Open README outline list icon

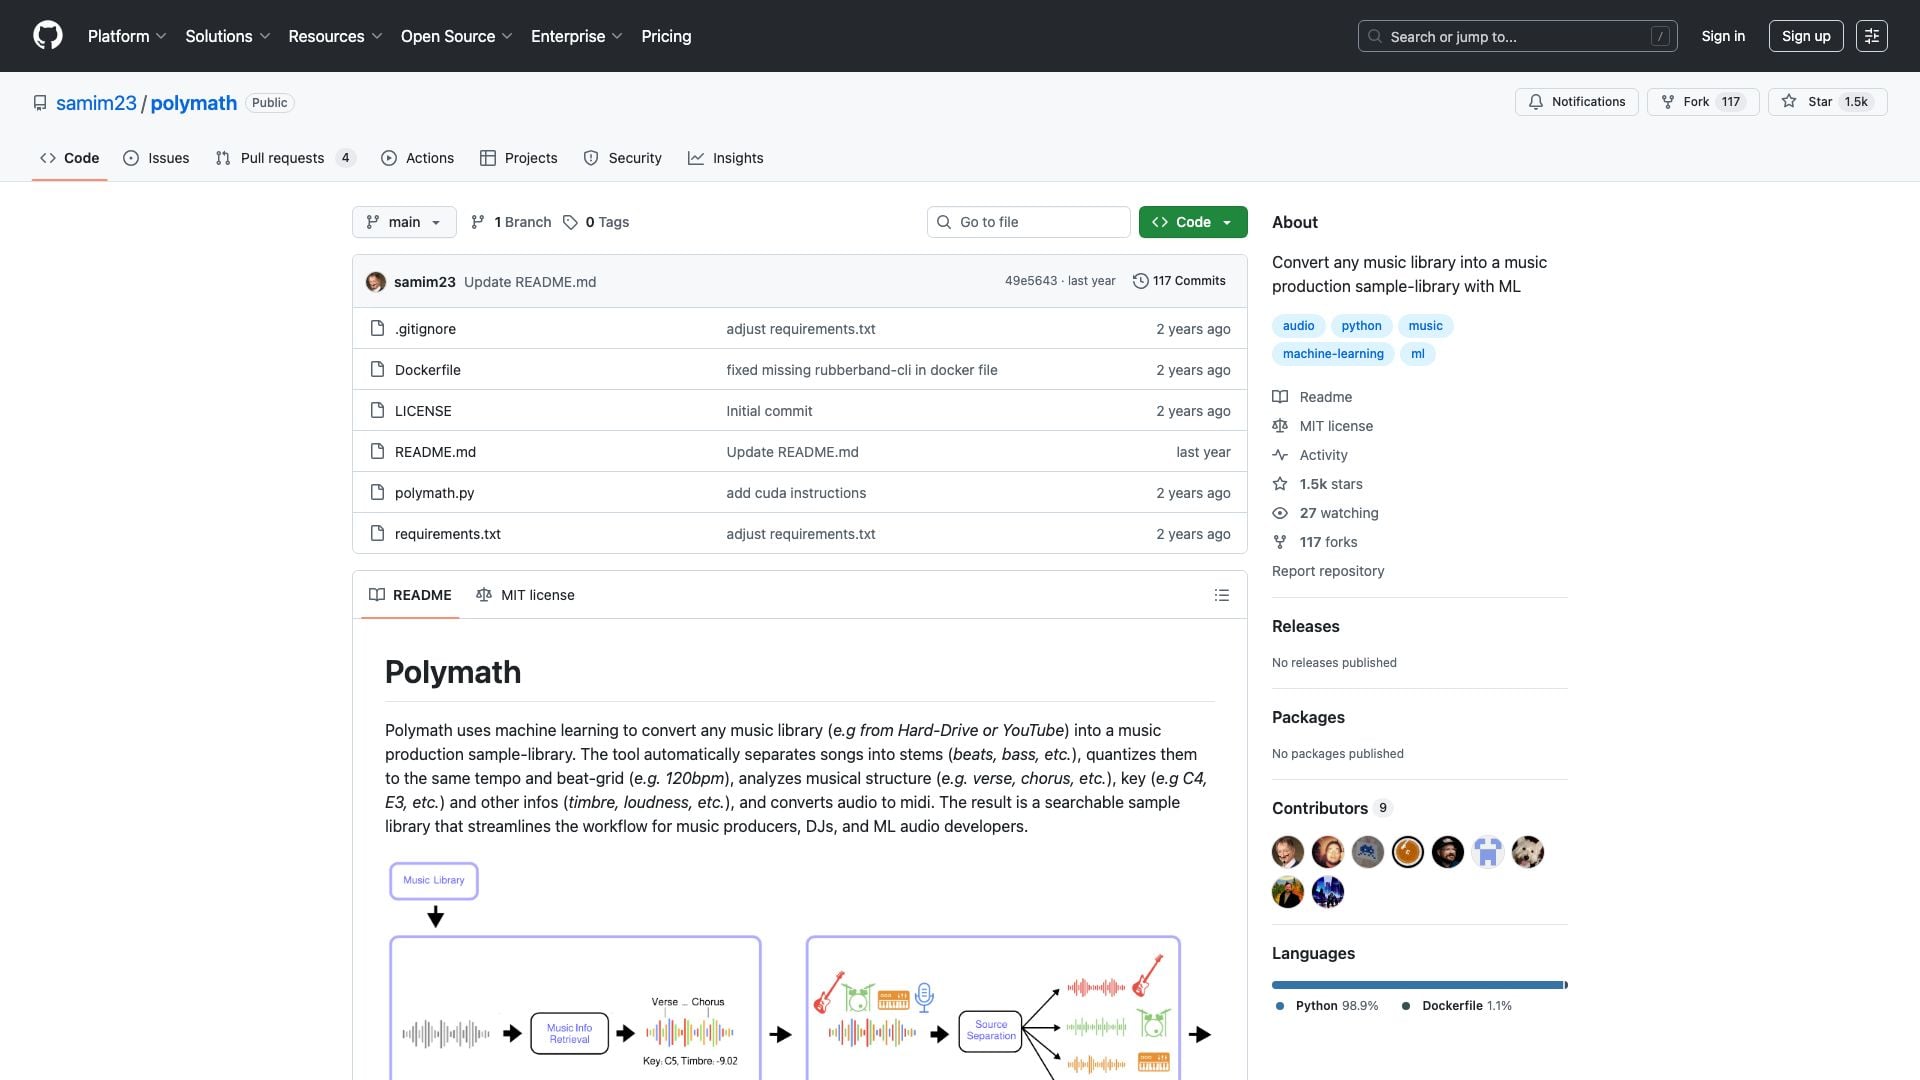click(x=1221, y=595)
